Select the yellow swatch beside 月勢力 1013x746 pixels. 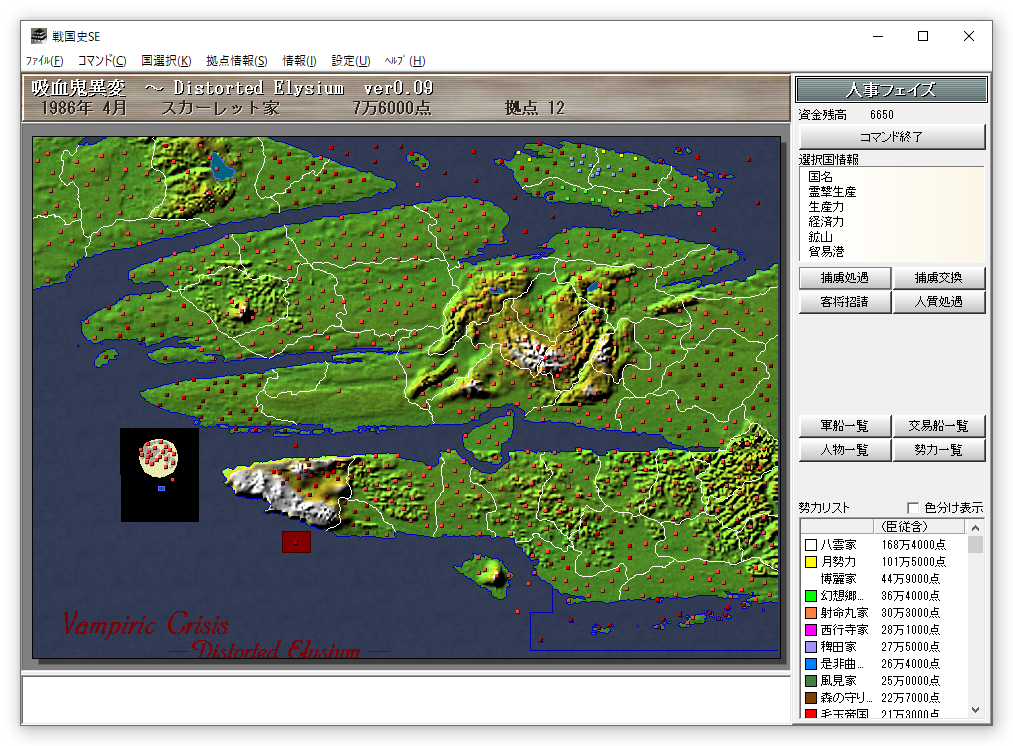click(811, 562)
